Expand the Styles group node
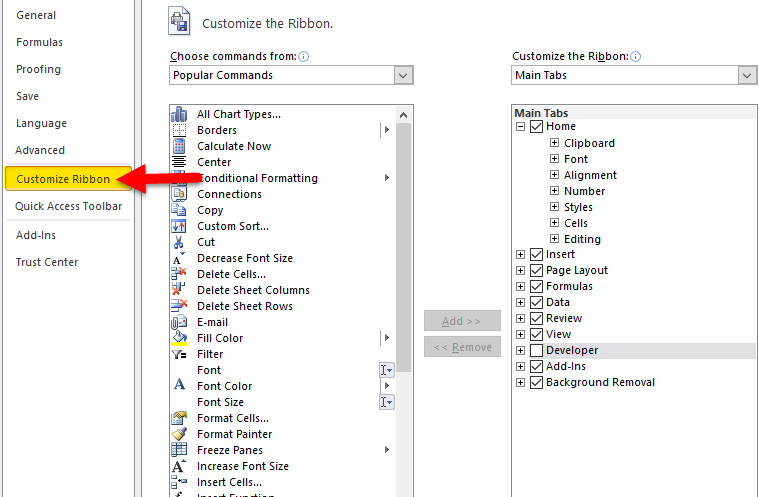 coord(555,207)
